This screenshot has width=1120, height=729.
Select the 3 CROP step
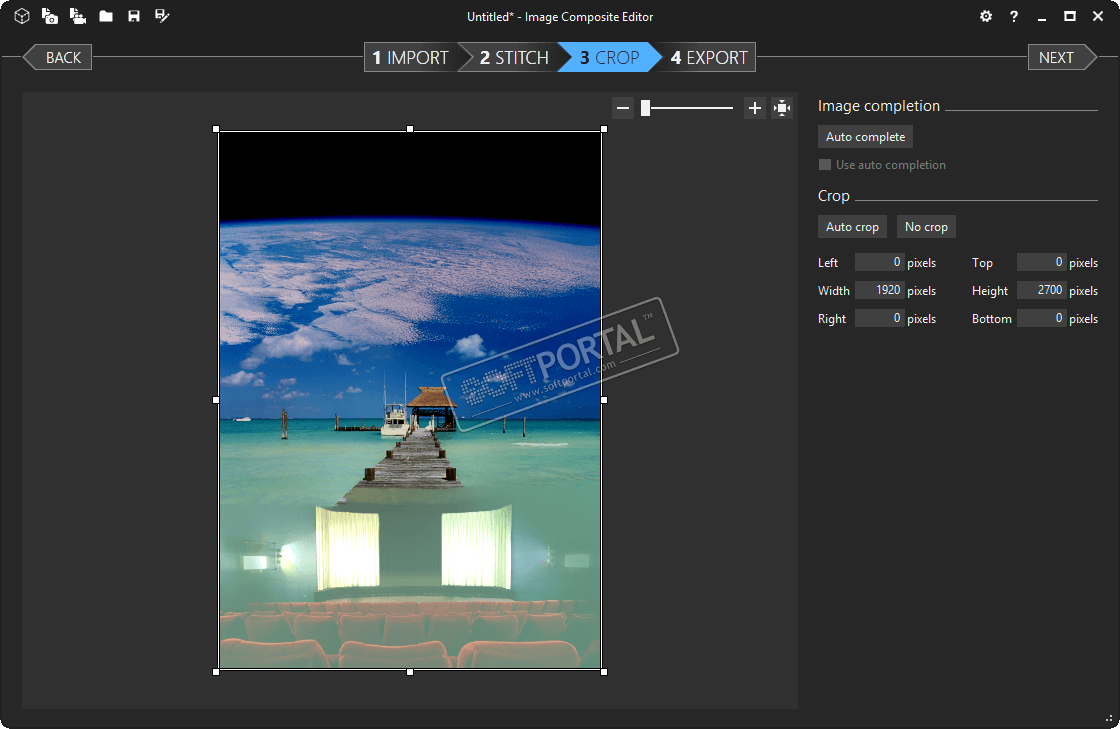coord(609,57)
